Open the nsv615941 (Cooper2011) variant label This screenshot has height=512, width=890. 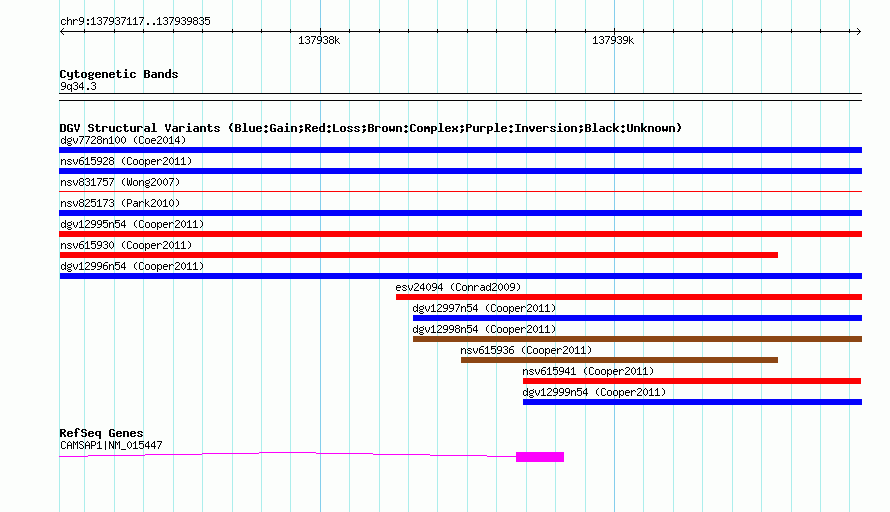pos(588,371)
